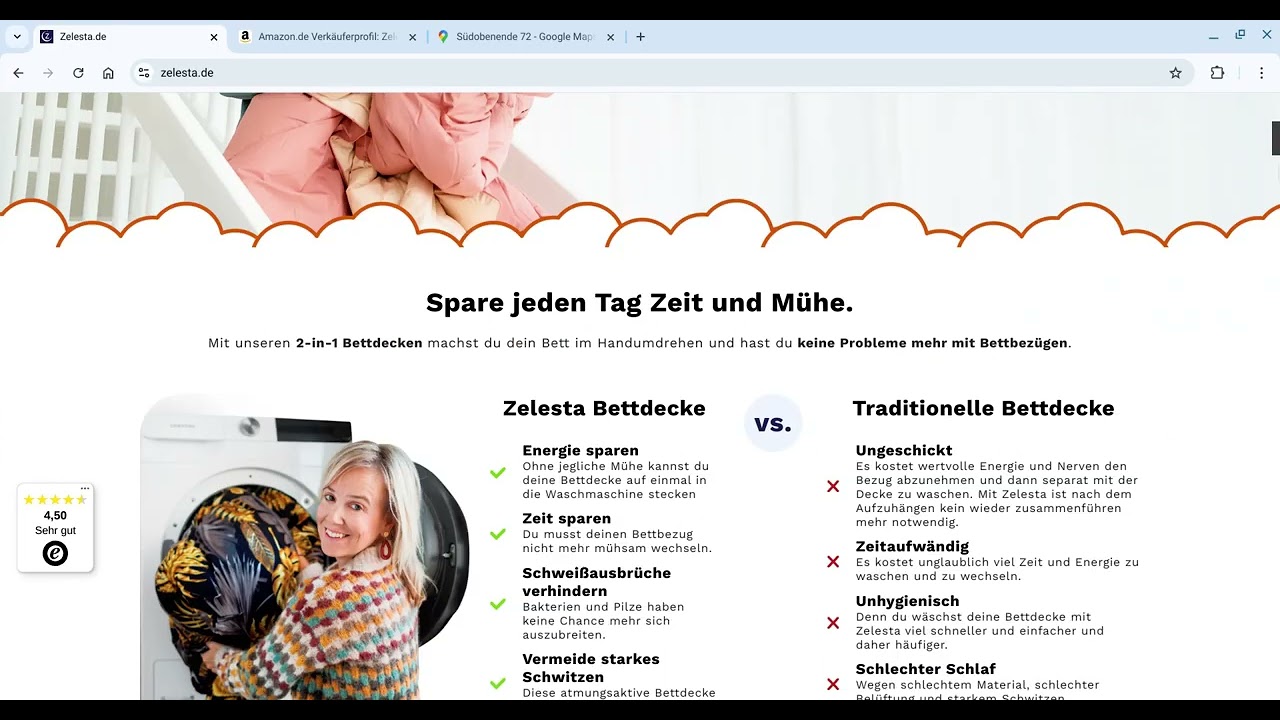Screen dimensions: 1280x720
Task: Click the washing machine woman photo
Action: [x=305, y=547]
